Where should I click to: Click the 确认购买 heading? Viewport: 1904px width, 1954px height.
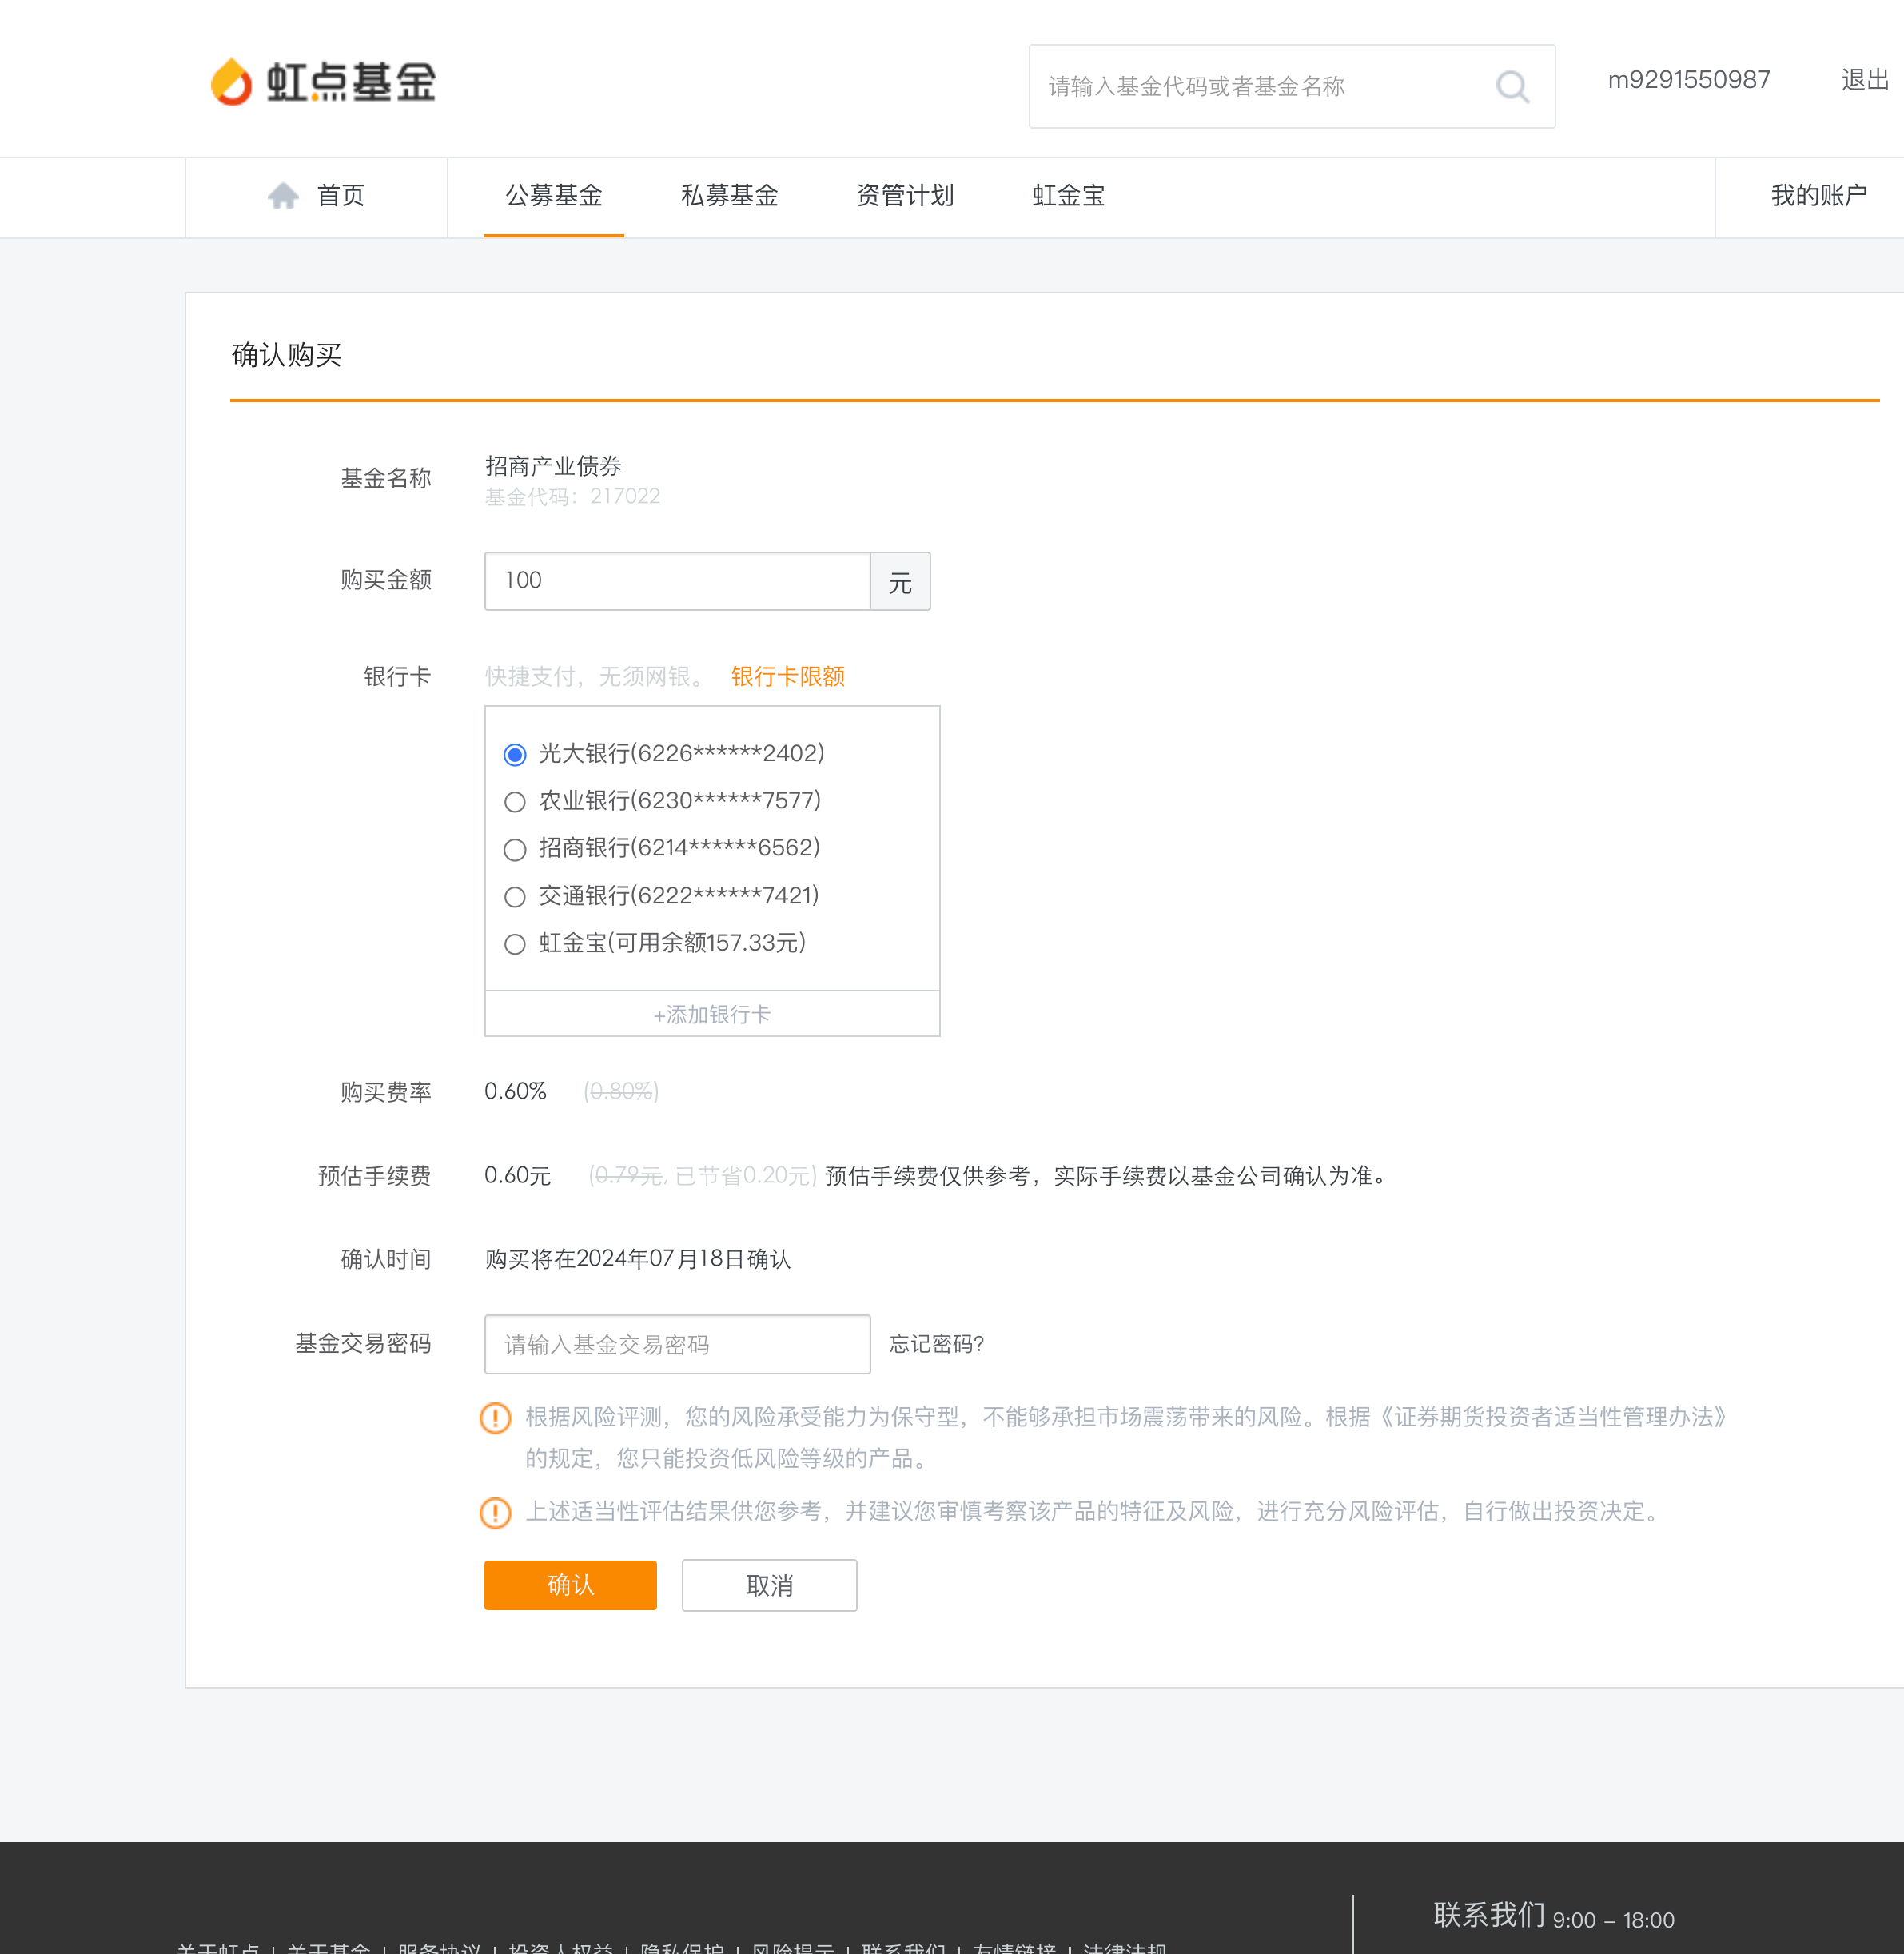pyautogui.click(x=286, y=355)
